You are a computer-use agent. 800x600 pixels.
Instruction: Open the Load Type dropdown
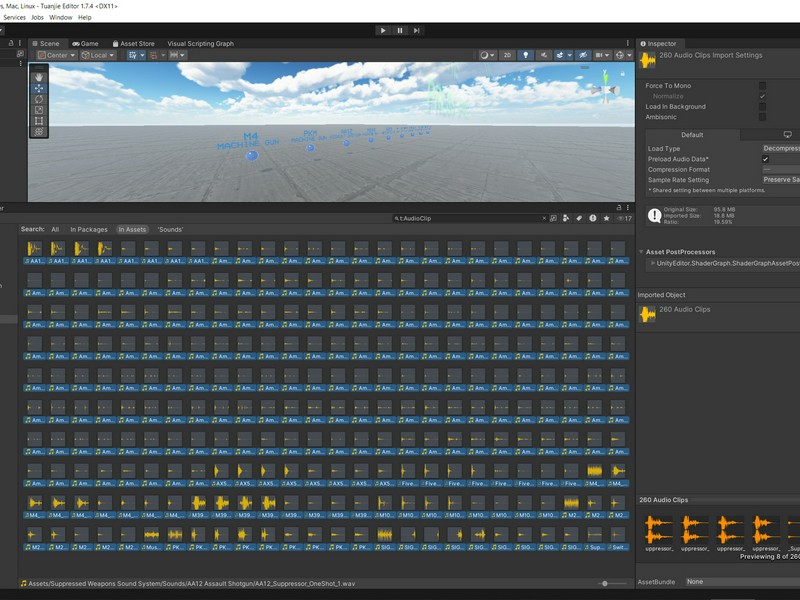[x=781, y=148]
